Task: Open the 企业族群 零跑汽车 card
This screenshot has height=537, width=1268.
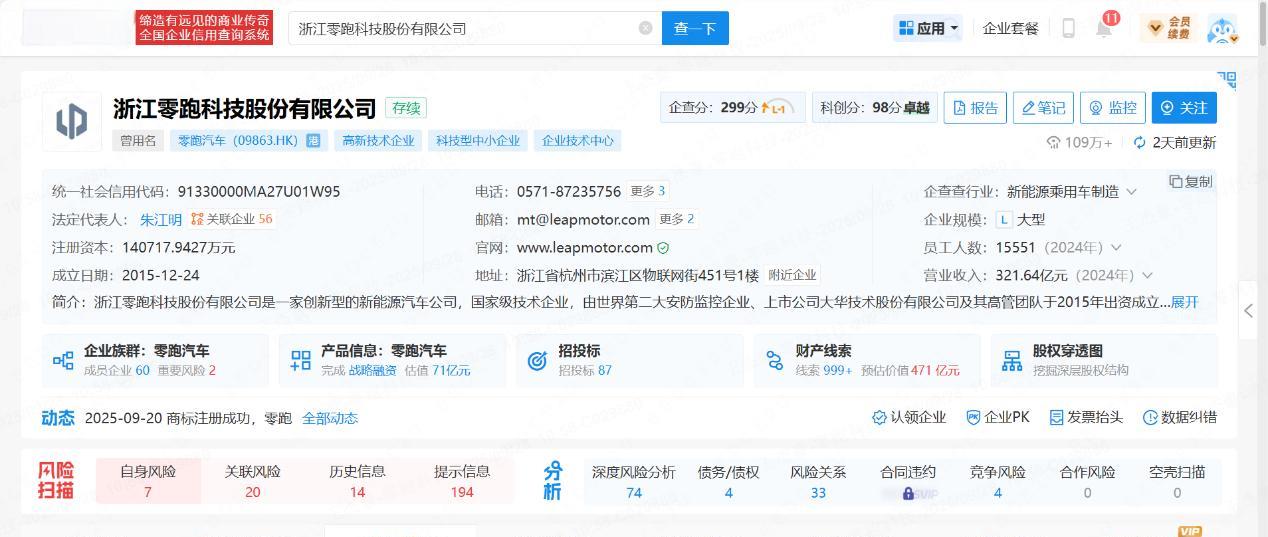Action: [x=155, y=360]
